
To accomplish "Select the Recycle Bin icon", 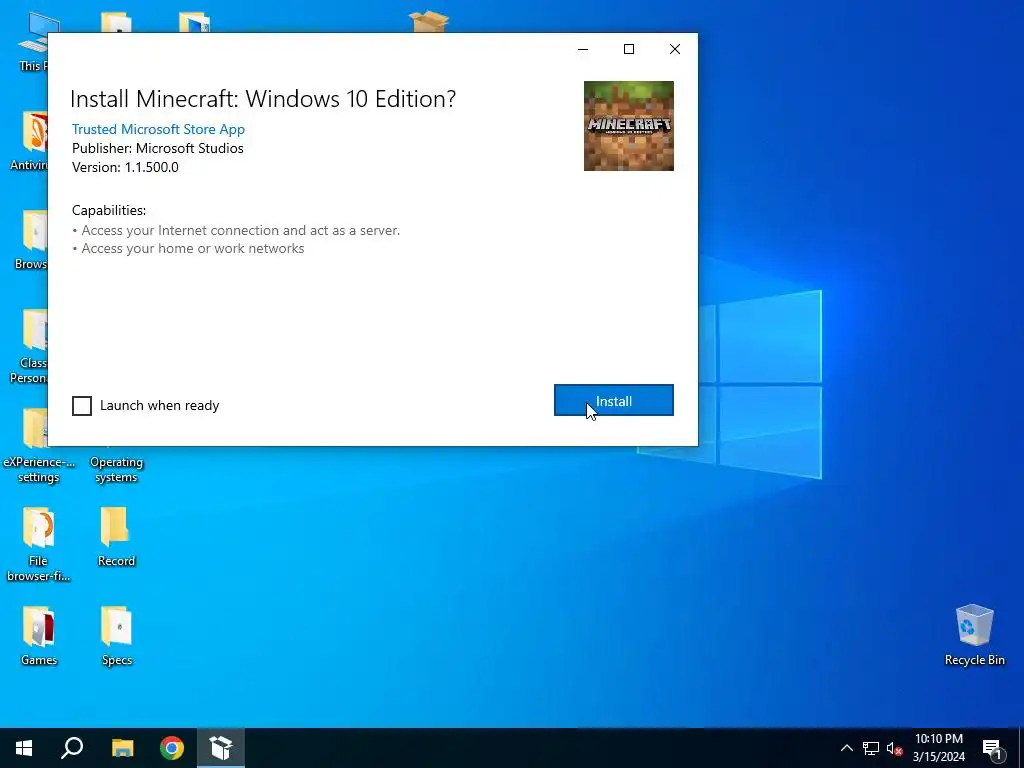I will 974,635.
